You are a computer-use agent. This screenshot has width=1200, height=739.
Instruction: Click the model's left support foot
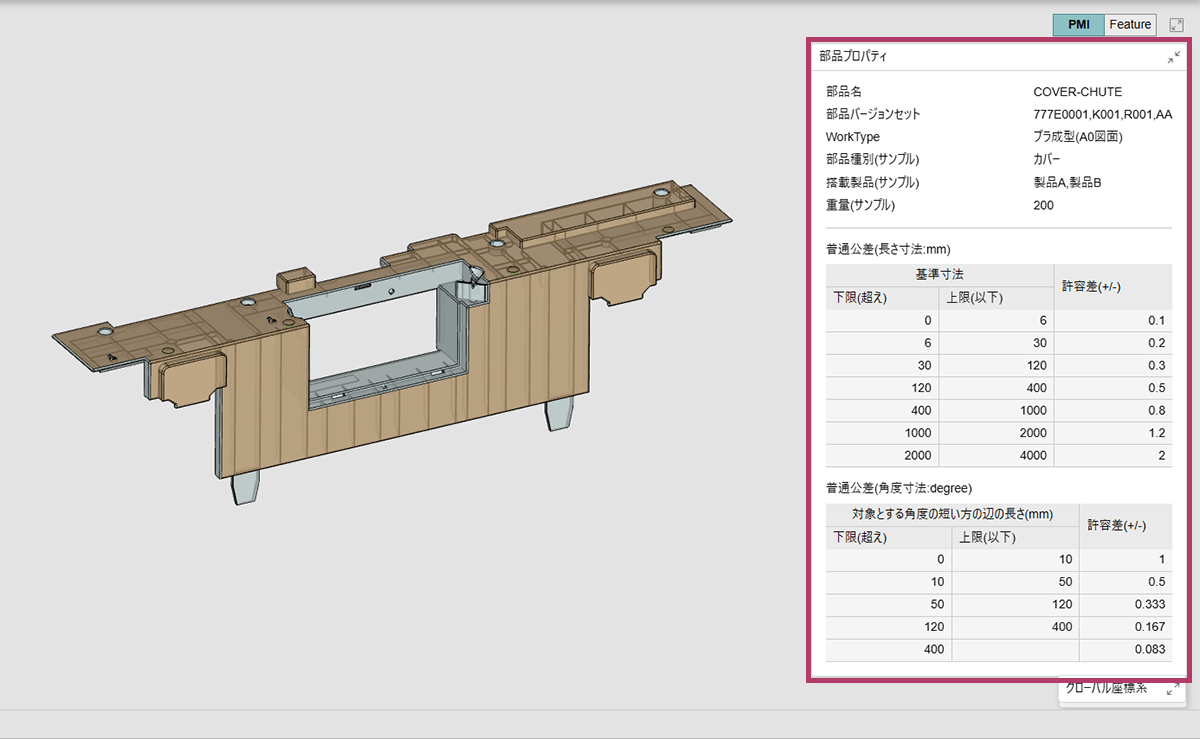tap(245, 488)
